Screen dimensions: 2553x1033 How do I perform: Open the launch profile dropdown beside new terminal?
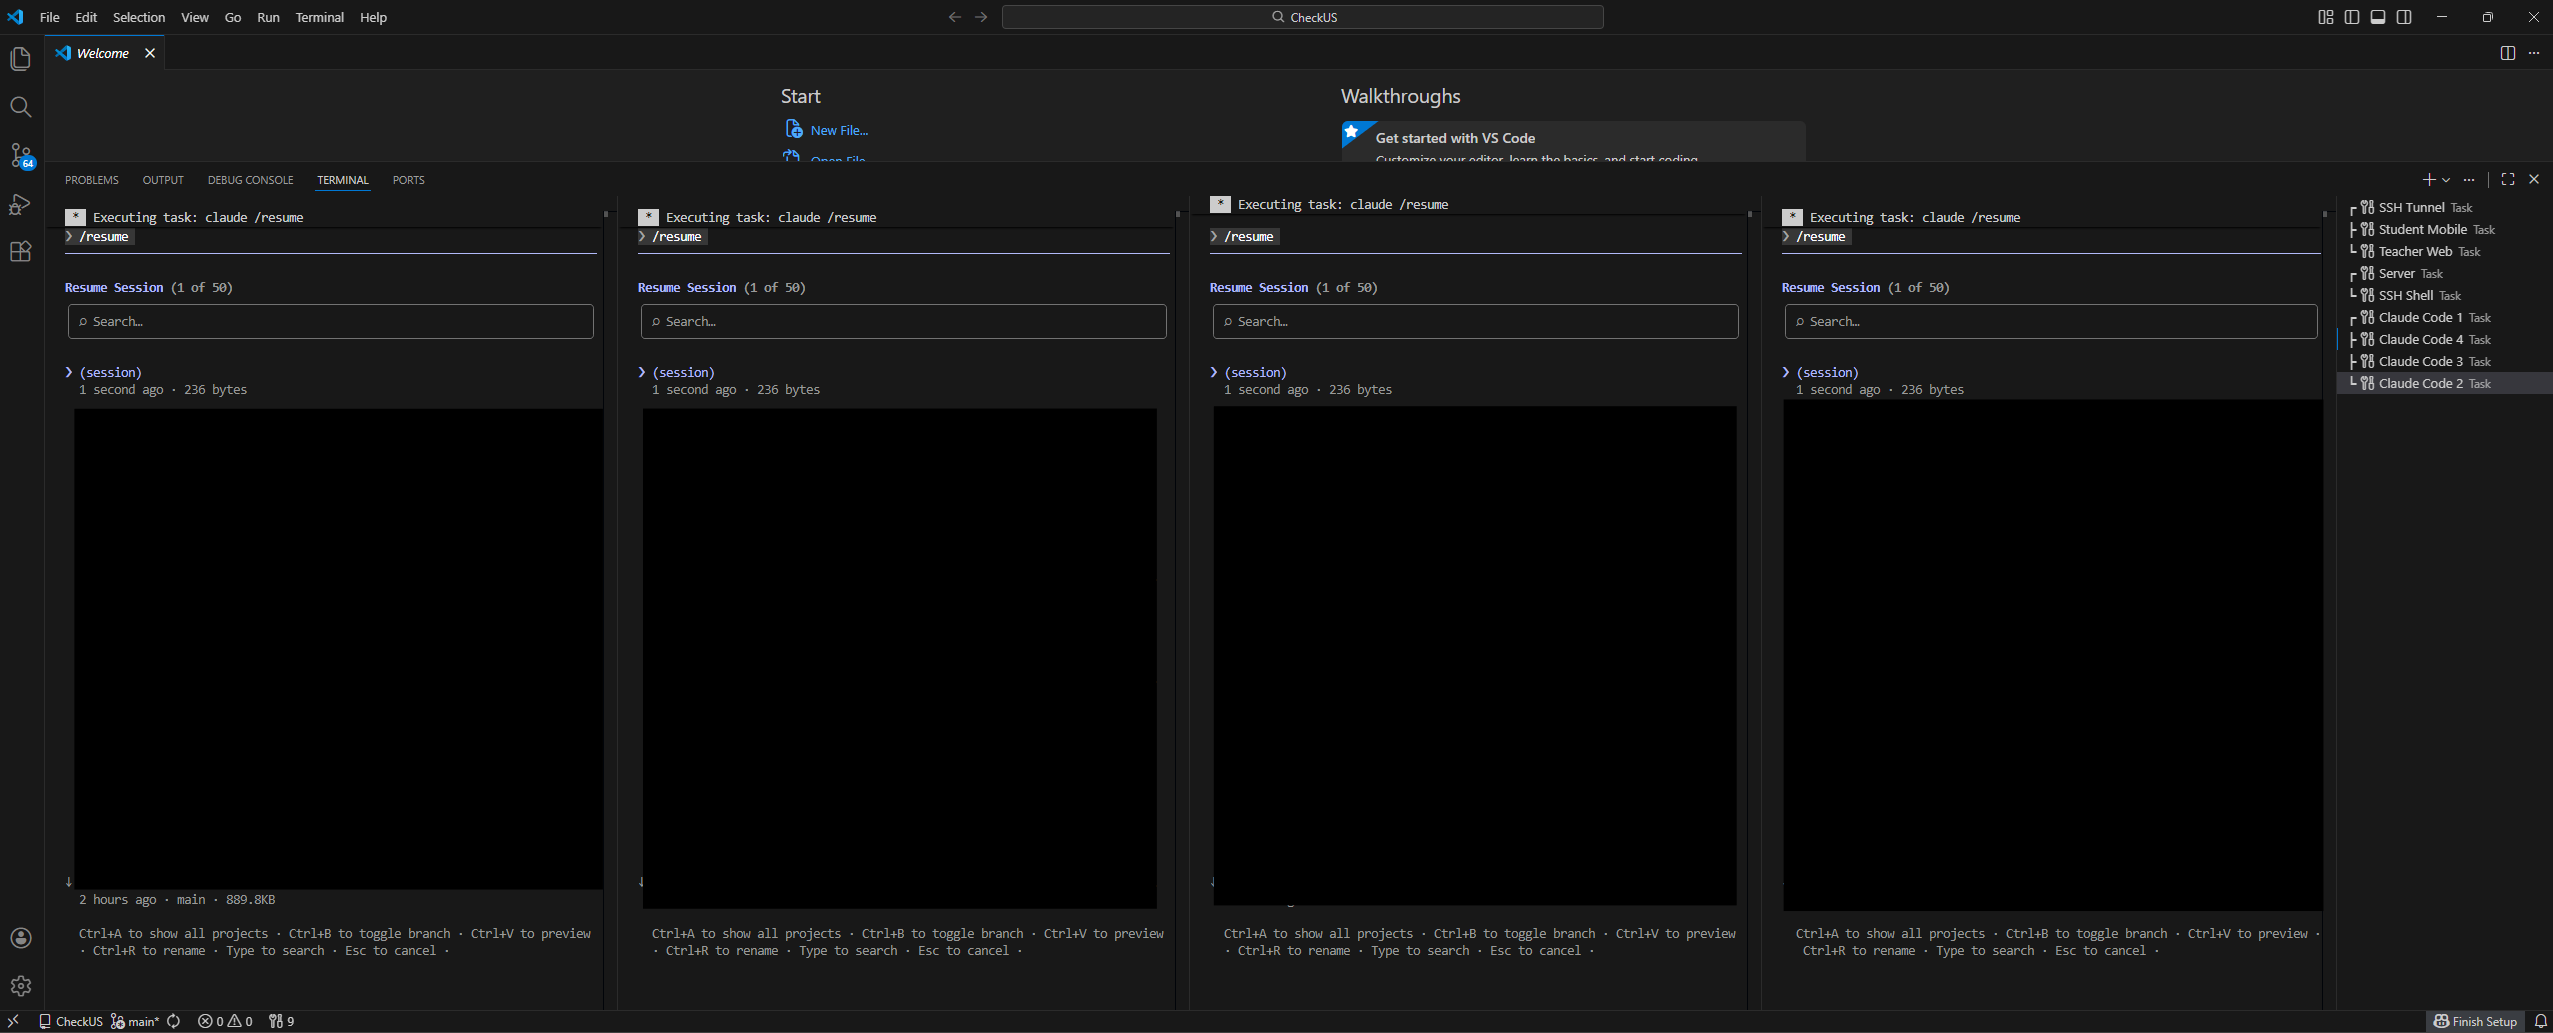coord(2446,180)
